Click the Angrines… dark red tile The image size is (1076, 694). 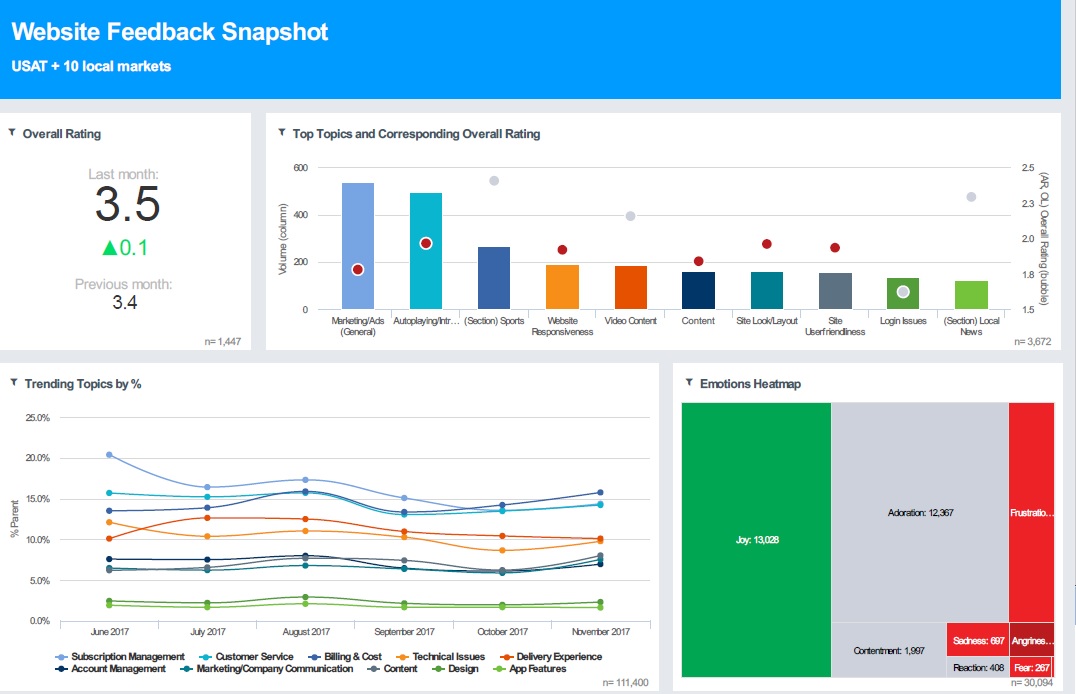pyautogui.click(x=1031, y=640)
